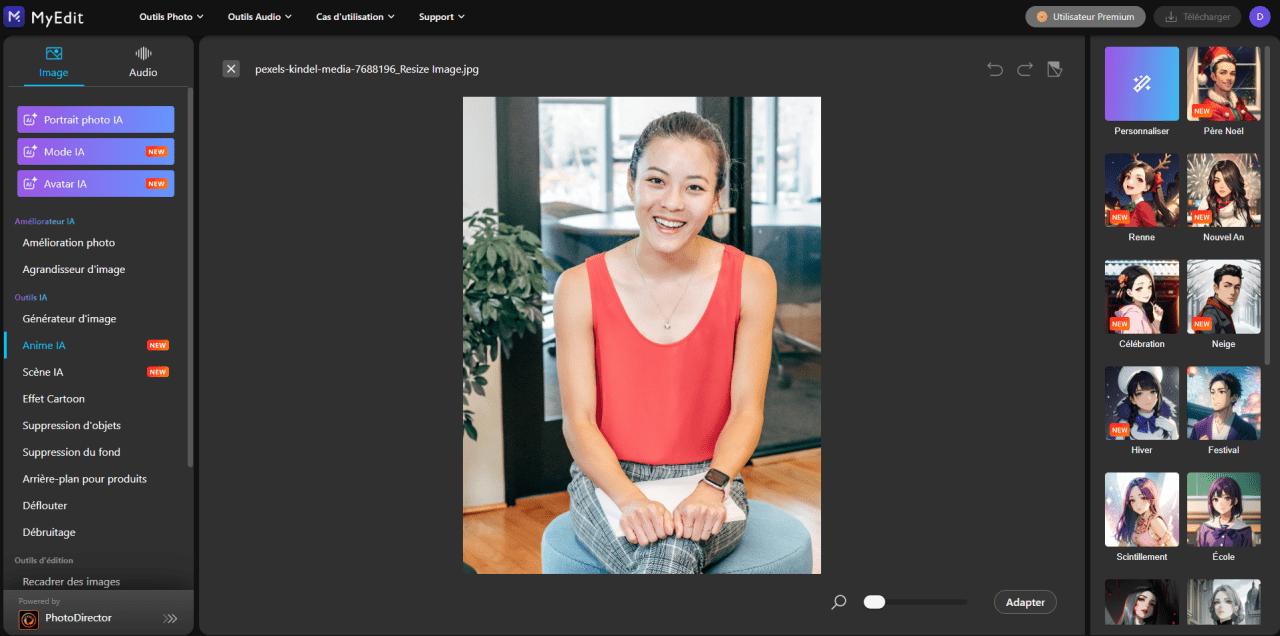Click the styles panel scrollbar
This screenshot has width=1280, height=636.
pyautogui.click(x=1268, y=205)
